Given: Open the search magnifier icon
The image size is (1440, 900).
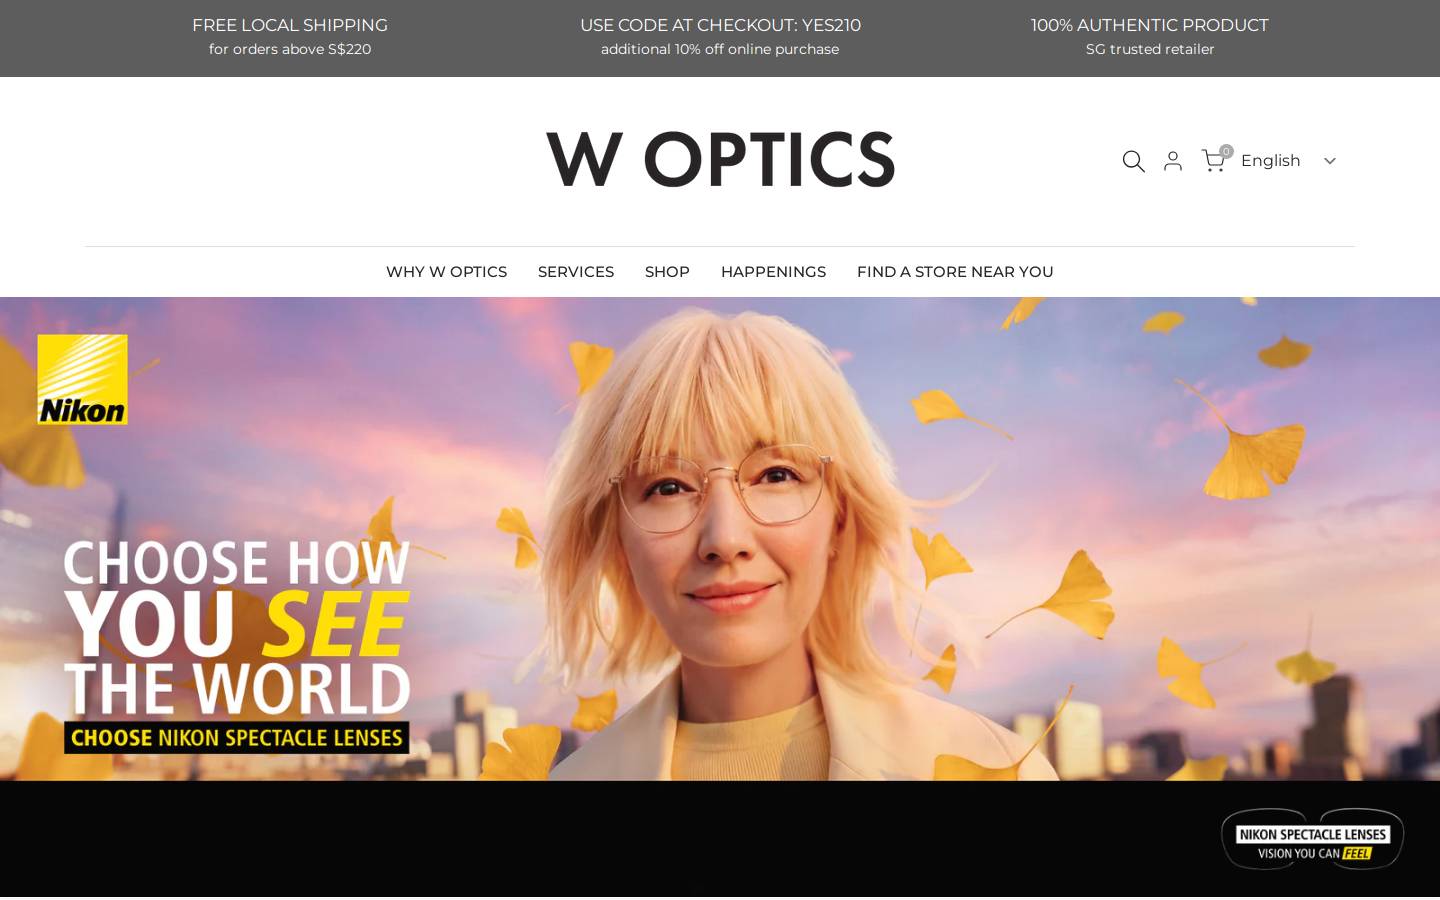Looking at the screenshot, I should coord(1133,161).
